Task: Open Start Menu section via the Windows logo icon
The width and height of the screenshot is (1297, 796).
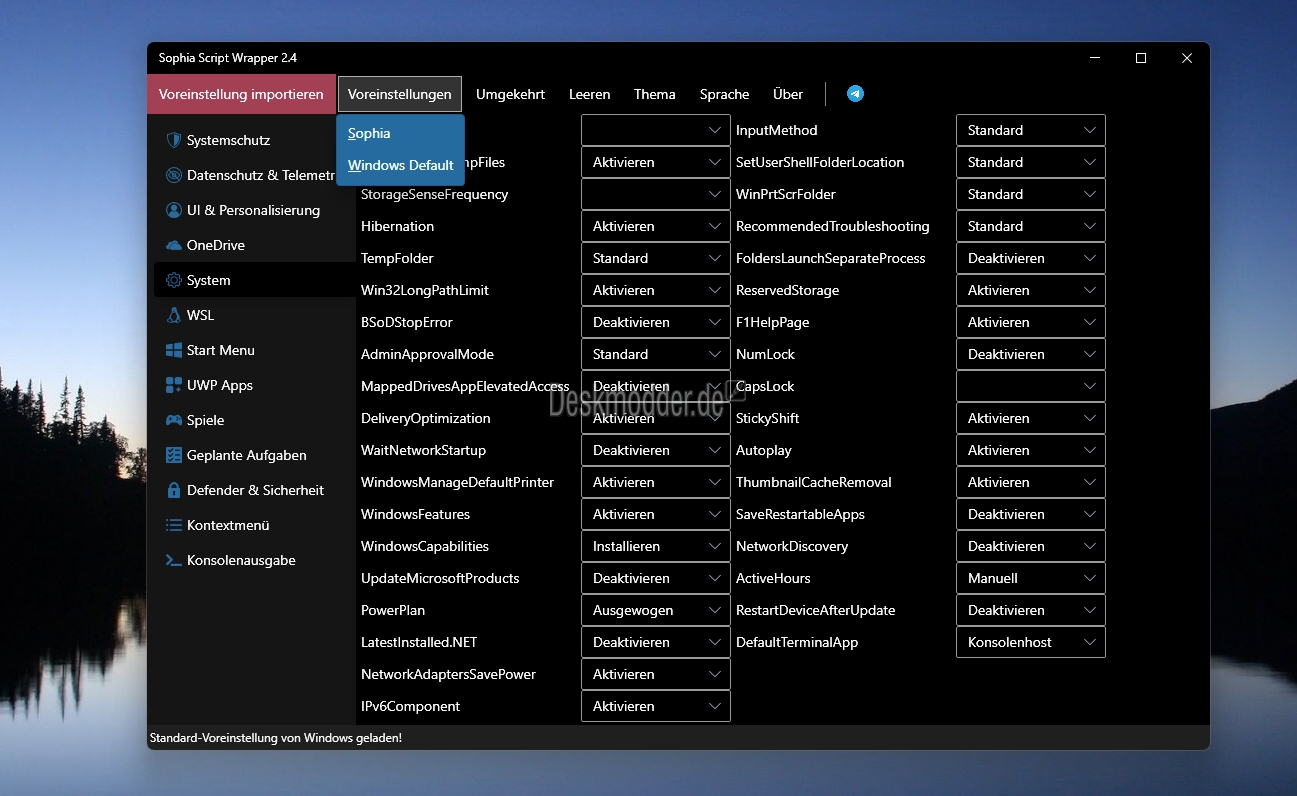Action: point(174,350)
